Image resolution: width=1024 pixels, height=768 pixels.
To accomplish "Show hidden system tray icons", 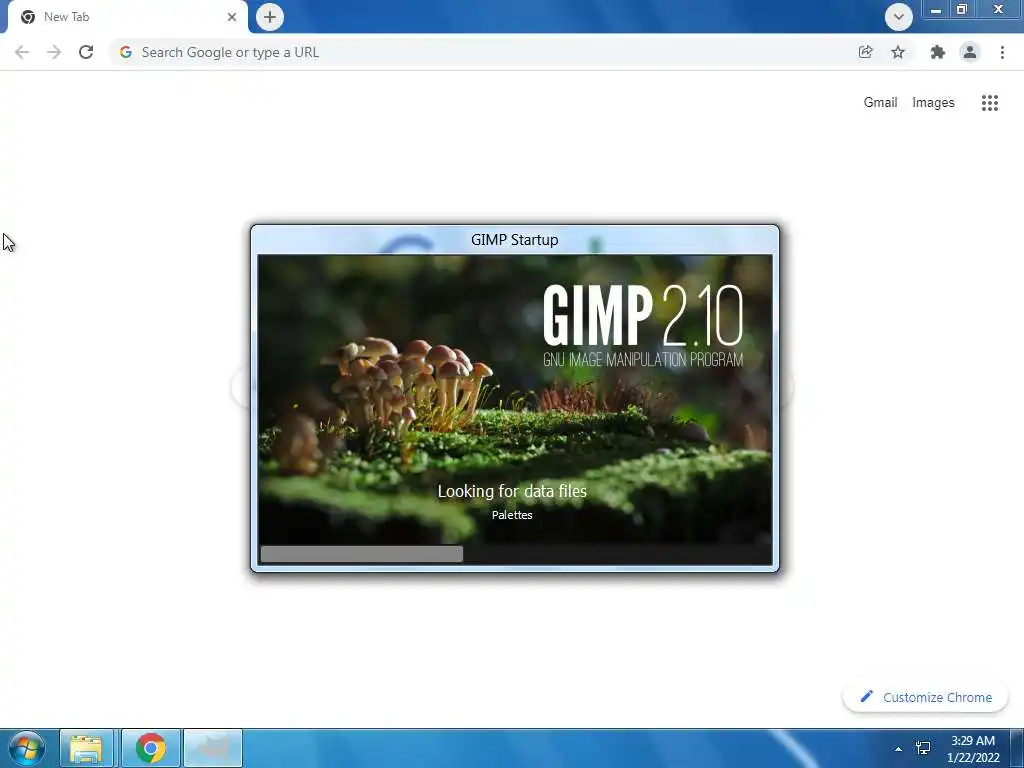I will tap(898, 749).
